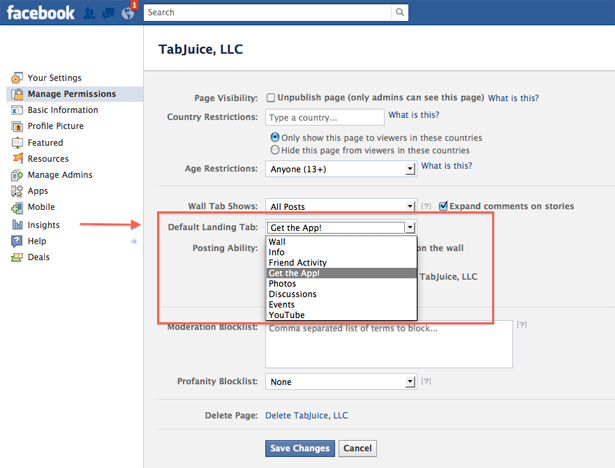Choose Events from landing tab list
Screen dimensions: 615x468
tap(341, 304)
